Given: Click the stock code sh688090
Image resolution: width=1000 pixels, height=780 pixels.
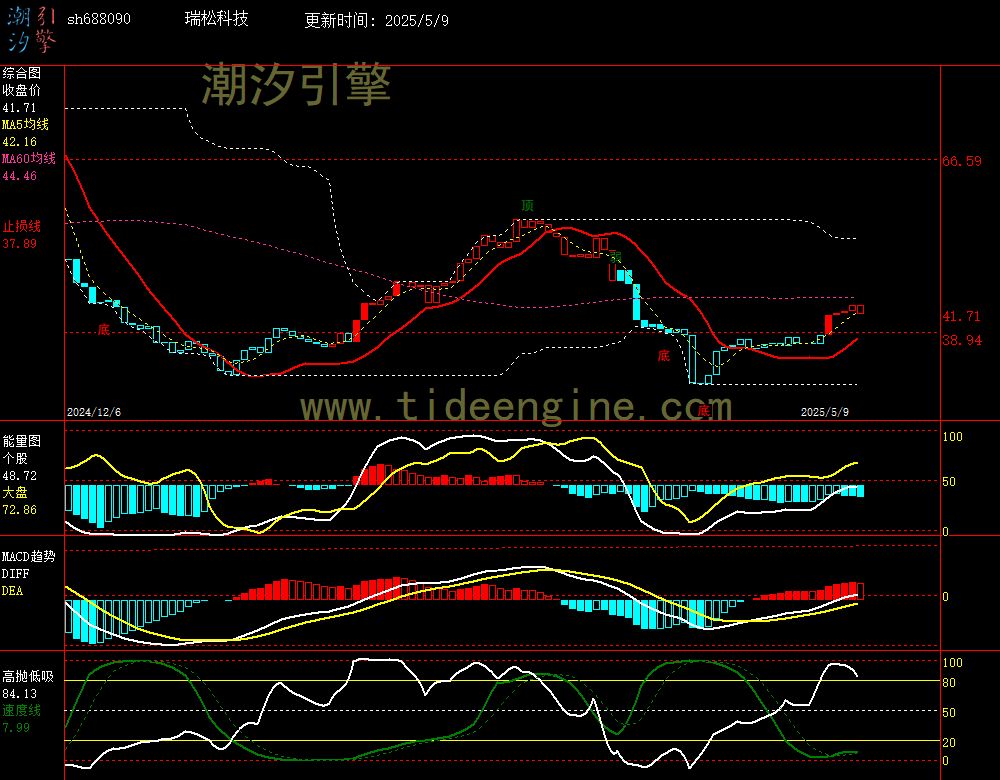Looking at the screenshot, I should (99, 19).
